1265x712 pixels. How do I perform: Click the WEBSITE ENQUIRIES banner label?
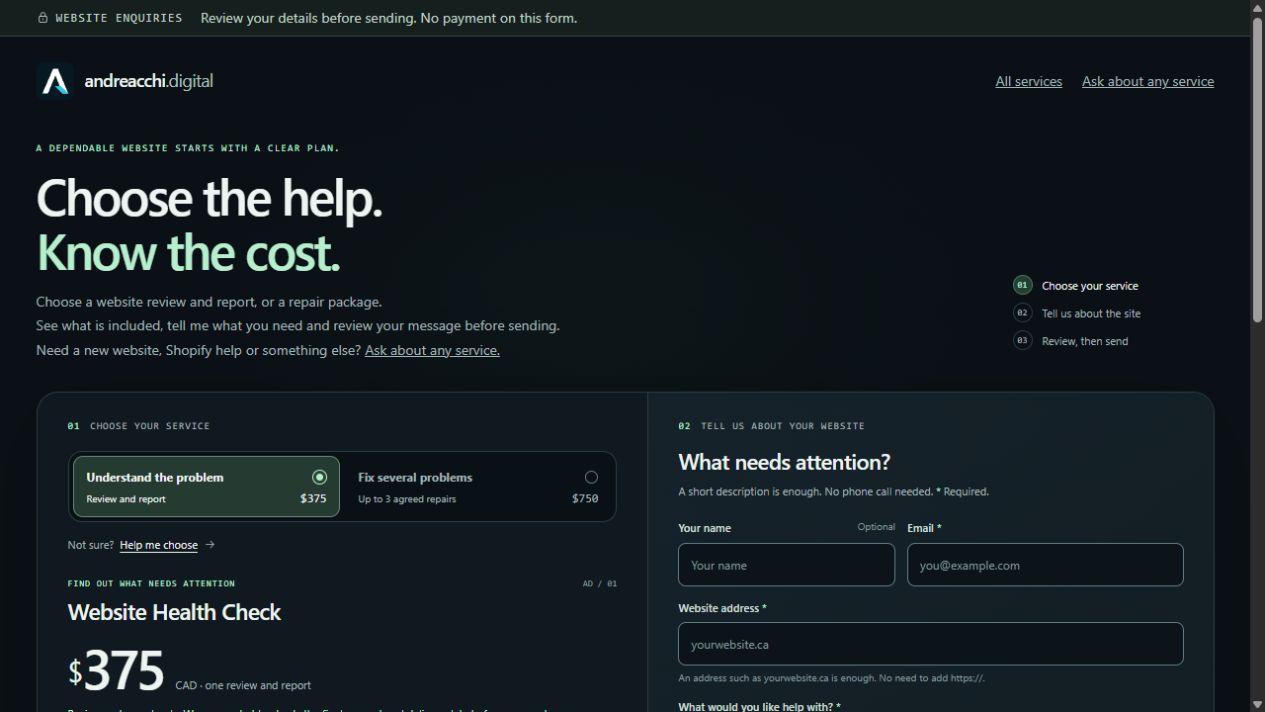click(x=119, y=18)
